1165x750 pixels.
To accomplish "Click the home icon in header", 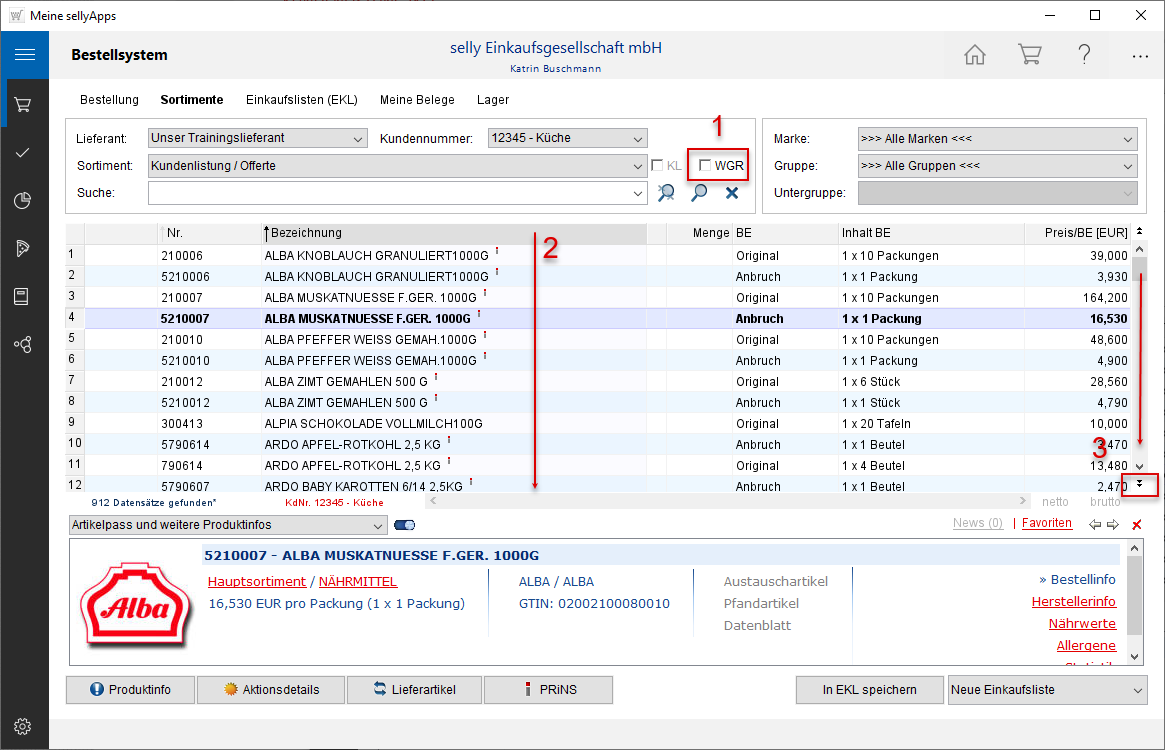I will pos(974,55).
